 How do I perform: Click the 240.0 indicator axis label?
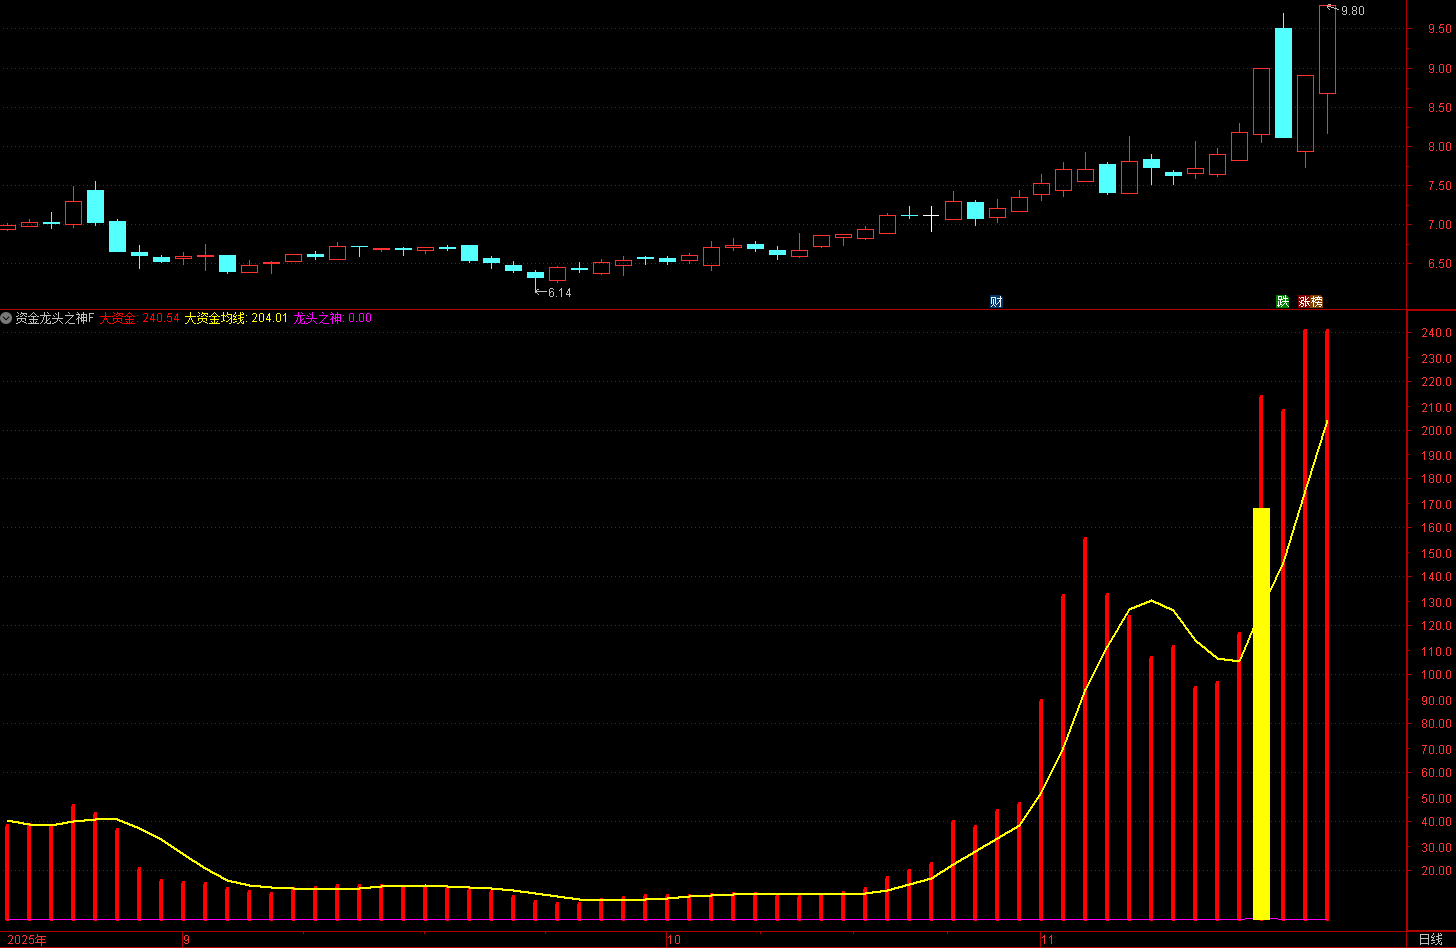1436,332
